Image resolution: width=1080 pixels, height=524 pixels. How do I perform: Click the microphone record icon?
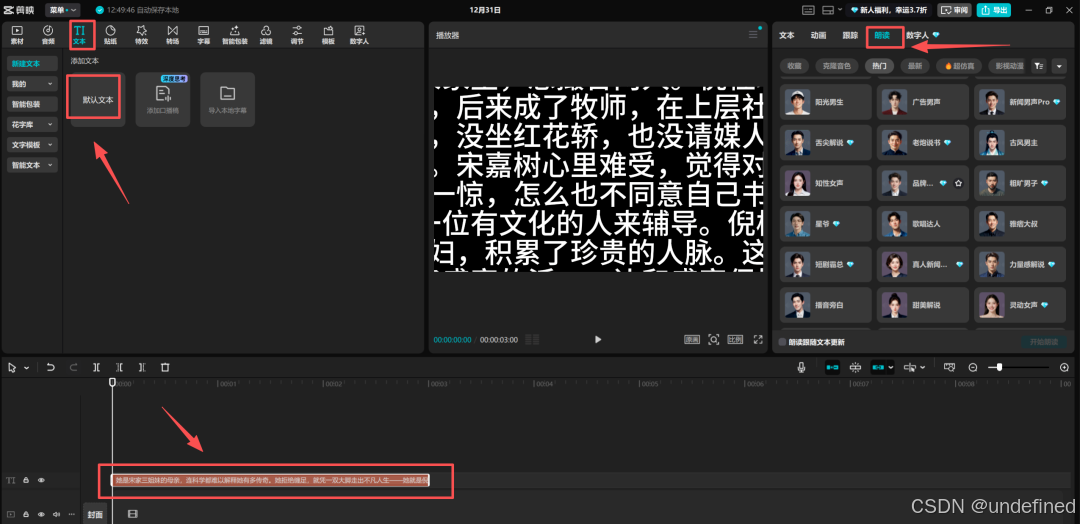click(x=802, y=368)
